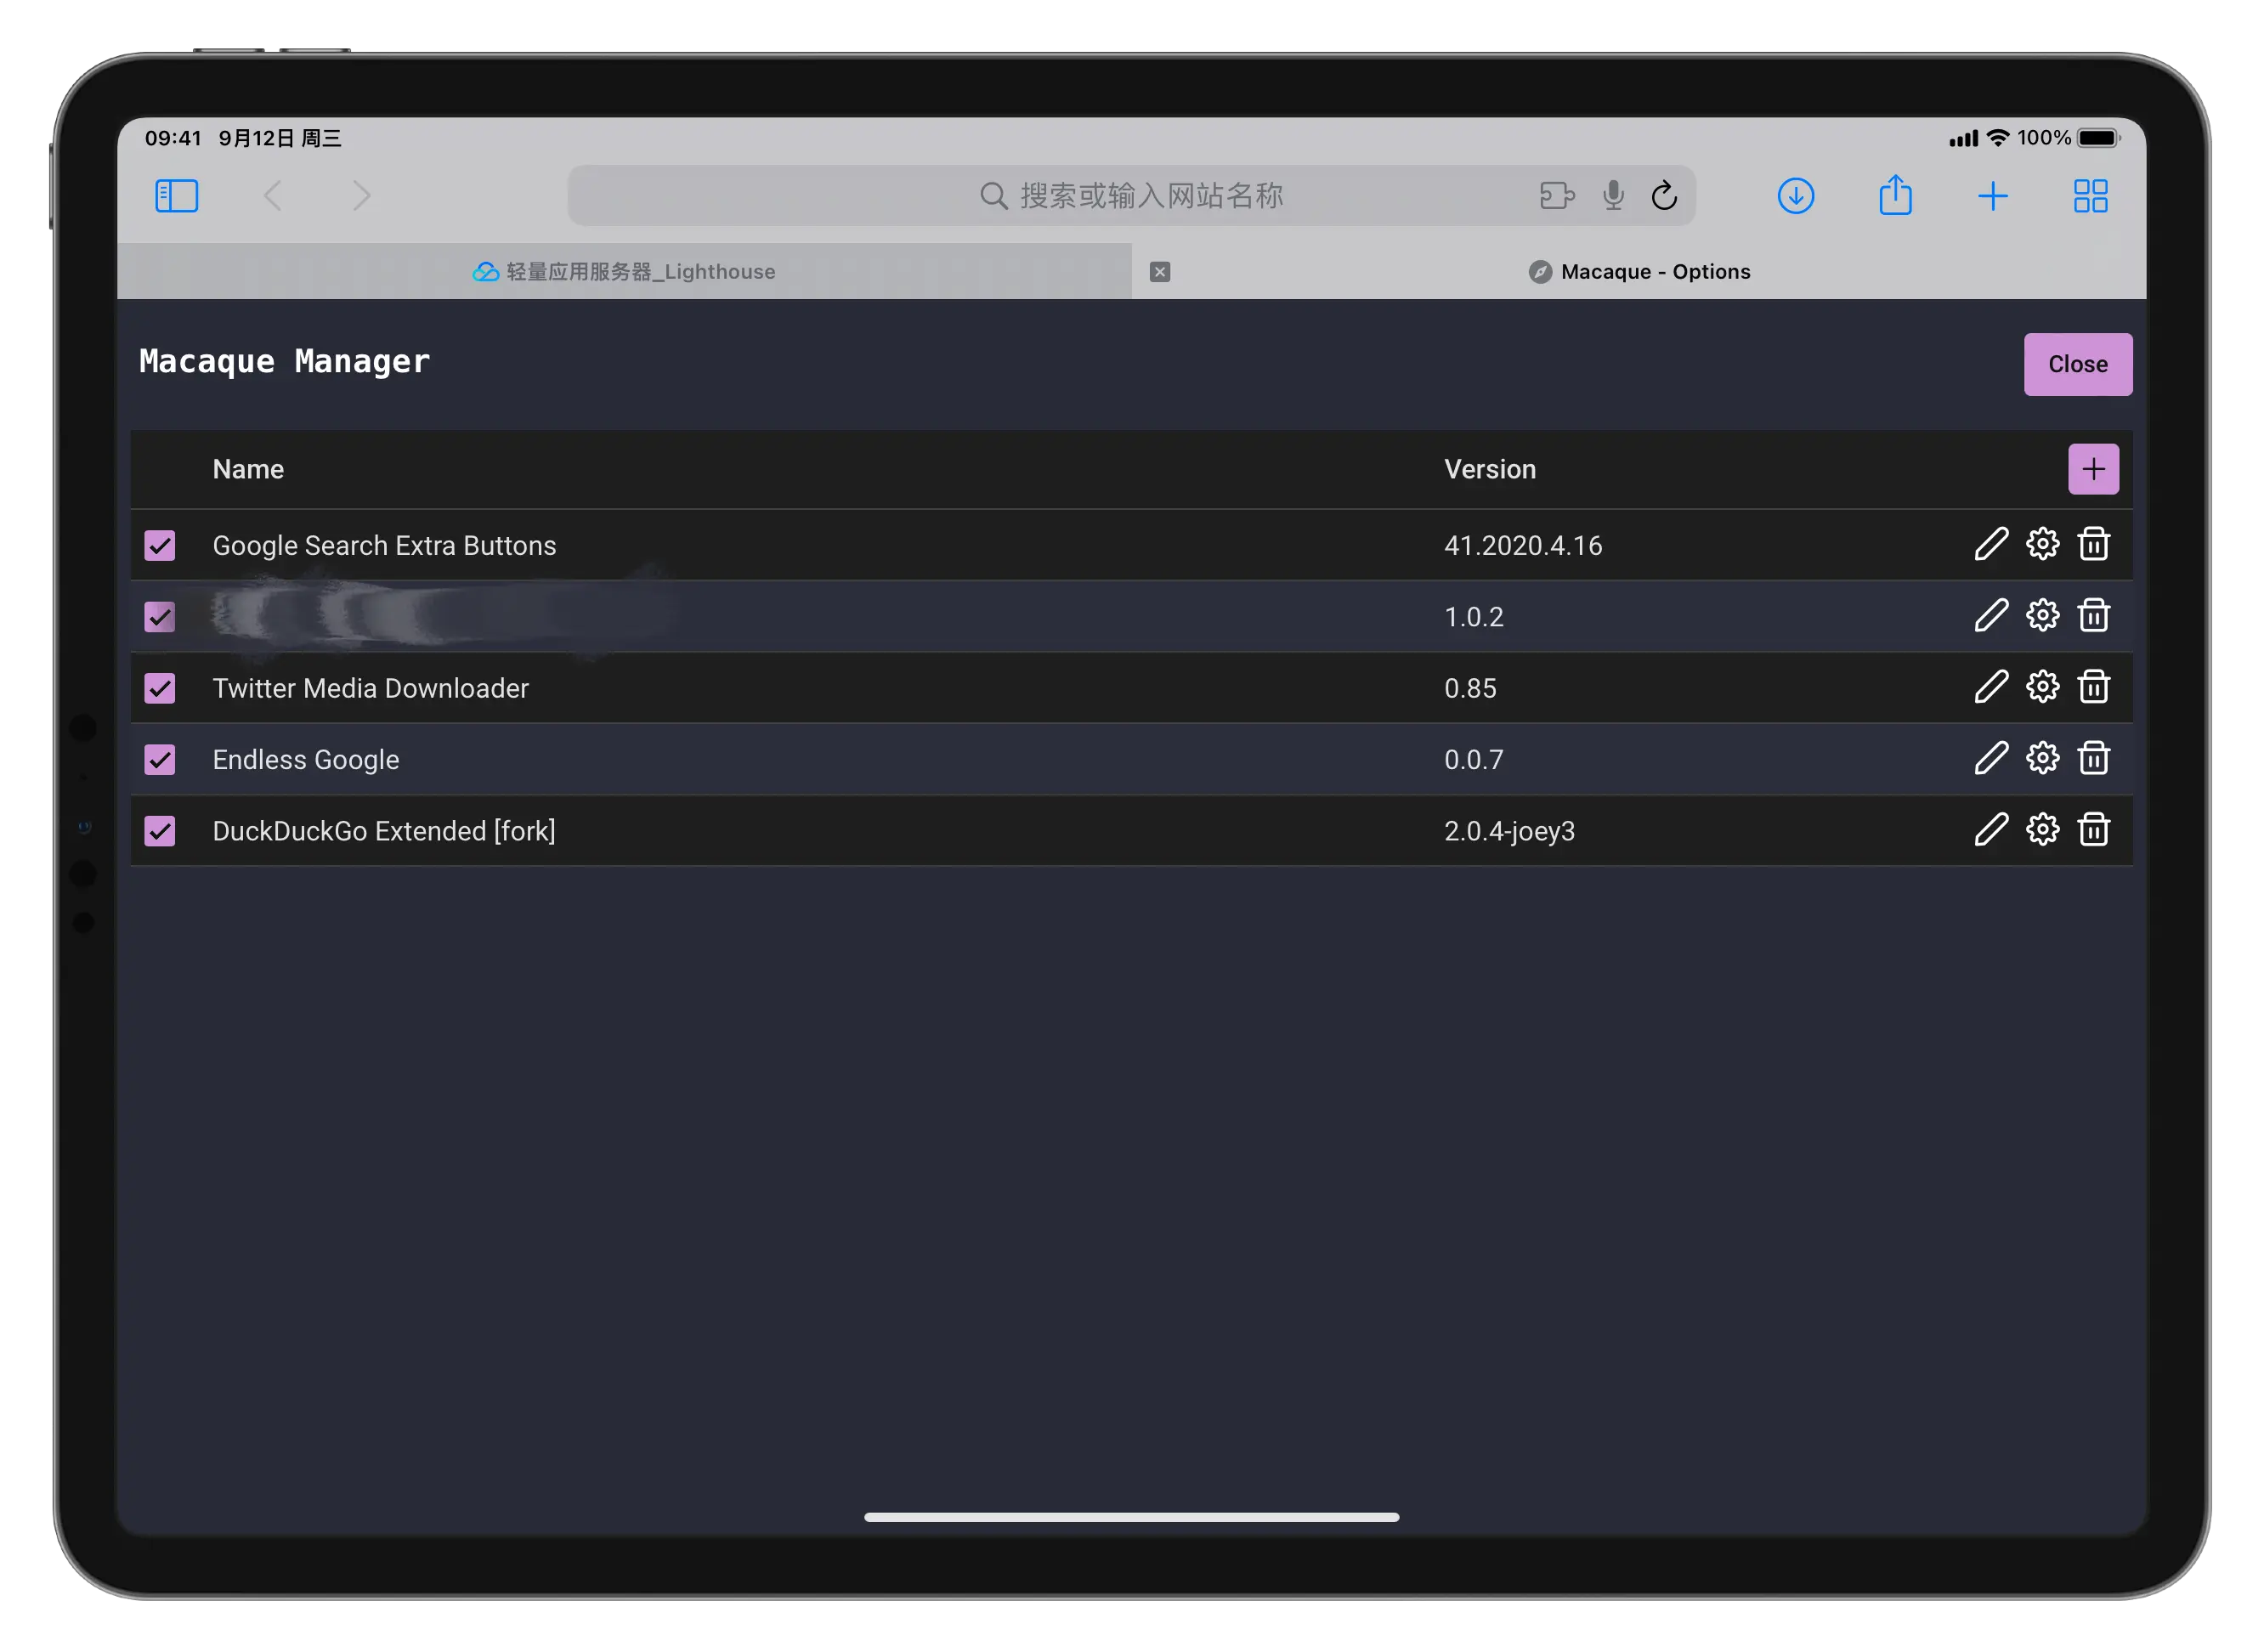Switch to the Lighthouse tab
The width and height of the screenshot is (2264, 1652).
point(624,271)
